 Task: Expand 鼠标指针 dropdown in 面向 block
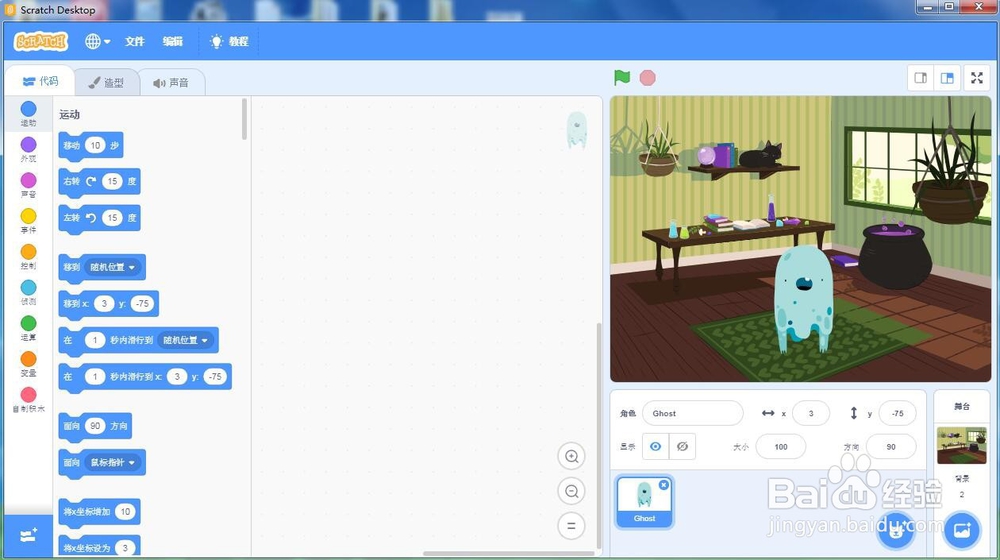point(112,462)
